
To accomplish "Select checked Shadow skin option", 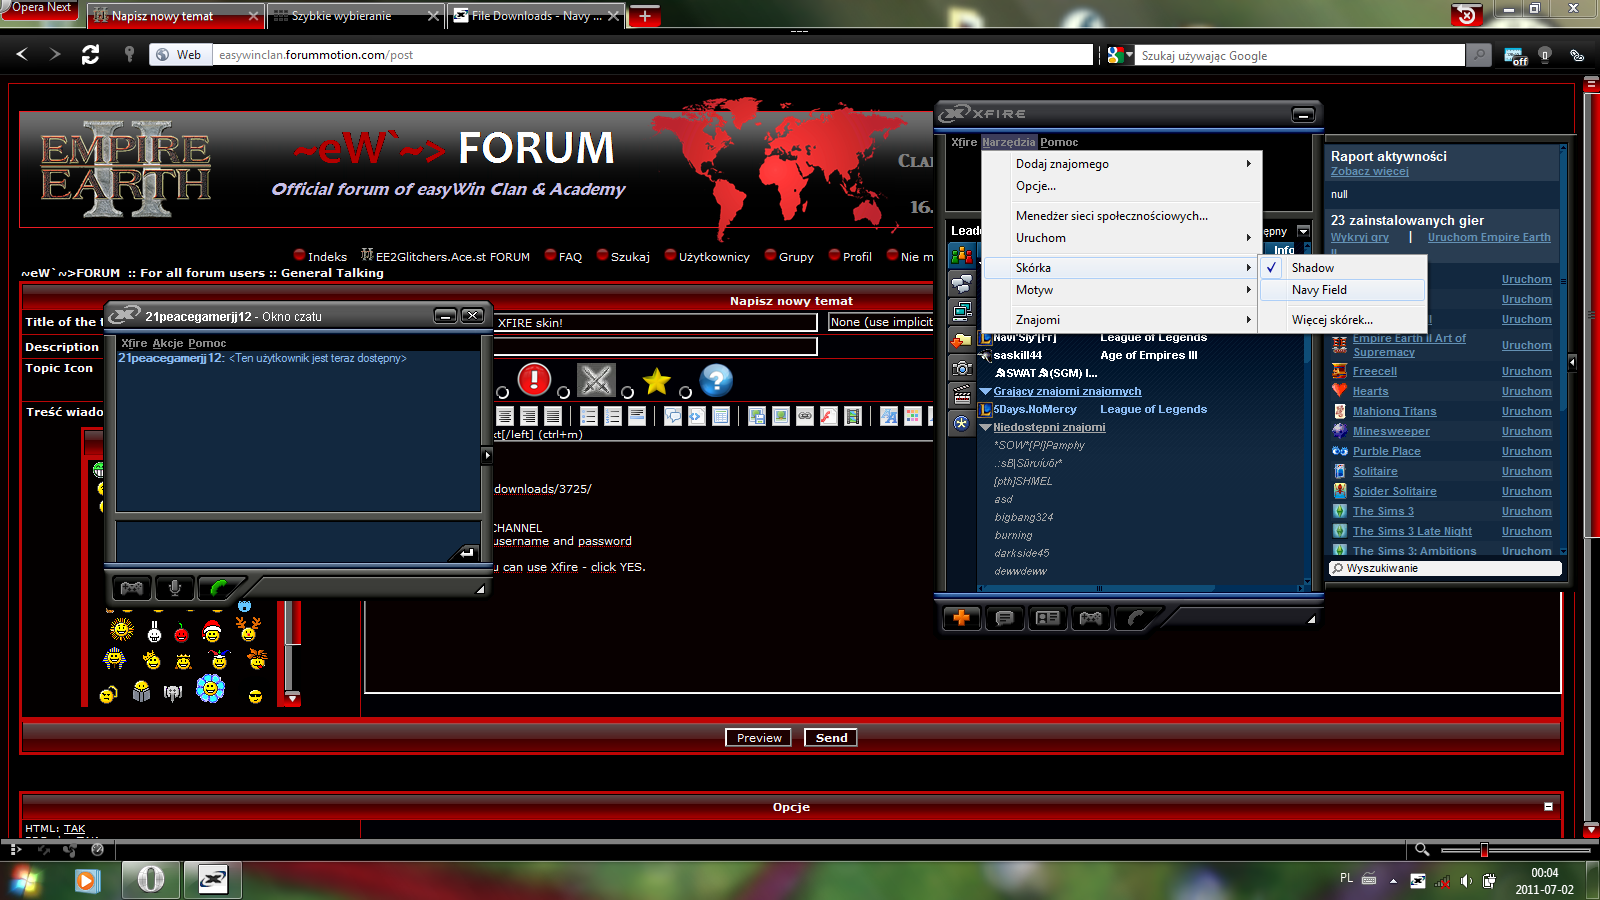I will pos(1343,268).
